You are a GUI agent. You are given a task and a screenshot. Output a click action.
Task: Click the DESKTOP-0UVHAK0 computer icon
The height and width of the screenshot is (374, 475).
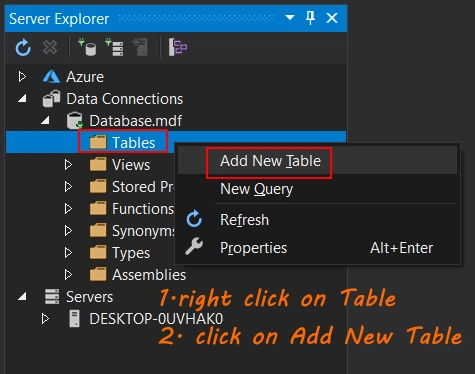(74, 319)
